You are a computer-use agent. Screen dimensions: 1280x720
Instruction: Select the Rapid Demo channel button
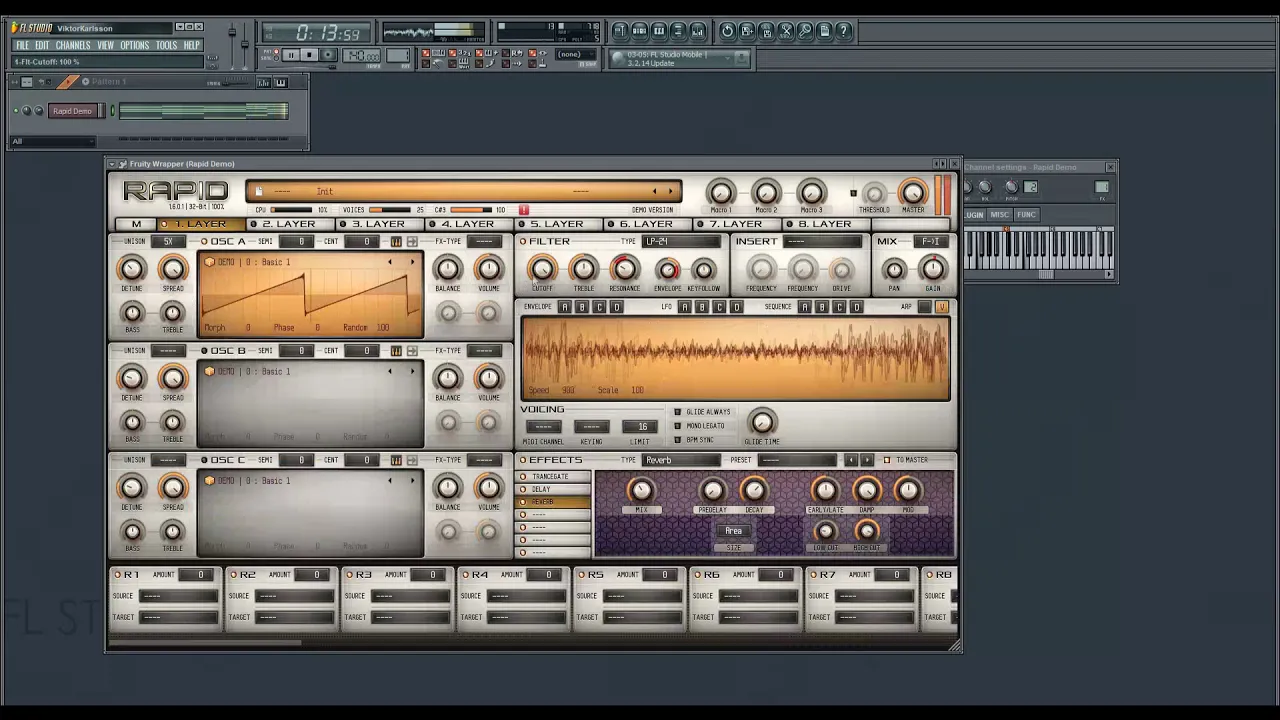click(x=72, y=111)
